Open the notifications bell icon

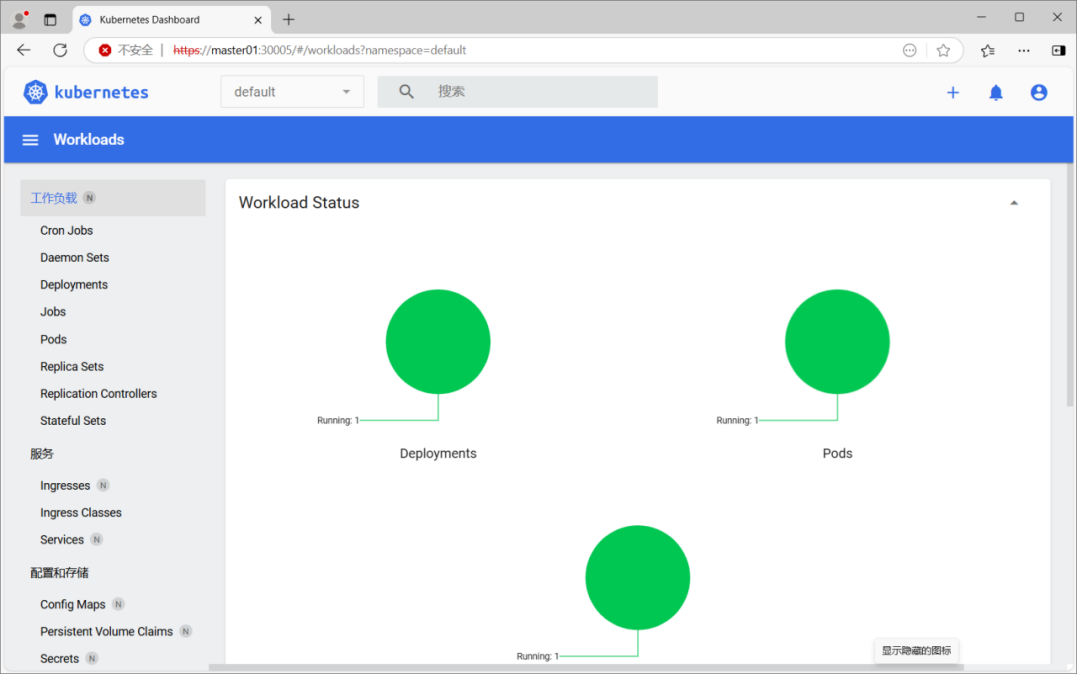(996, 92)
